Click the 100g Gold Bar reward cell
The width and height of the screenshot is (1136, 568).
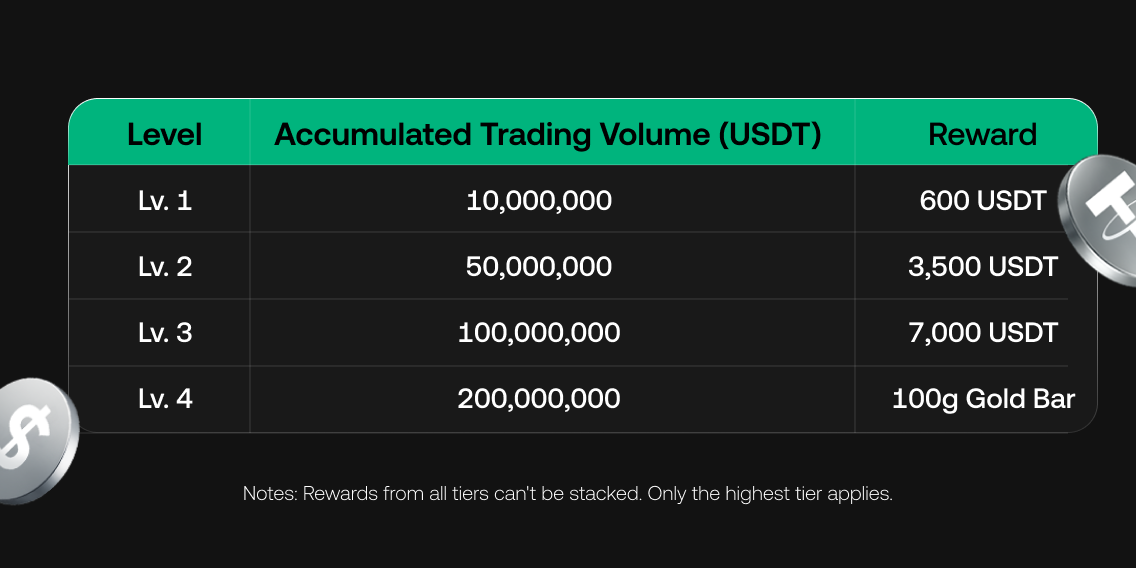point(982,398)
